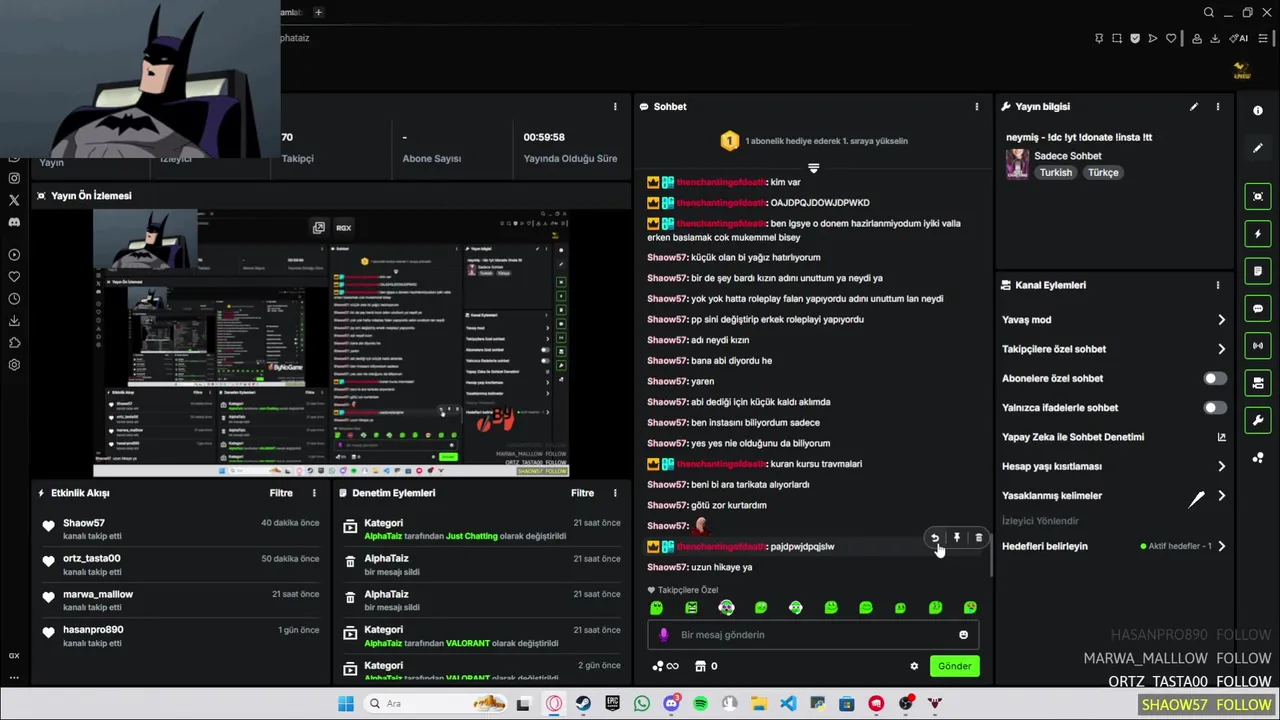Open Visual Studio Code from taskbar
This screenshot has height=720, width=1280.
point(788,704)
